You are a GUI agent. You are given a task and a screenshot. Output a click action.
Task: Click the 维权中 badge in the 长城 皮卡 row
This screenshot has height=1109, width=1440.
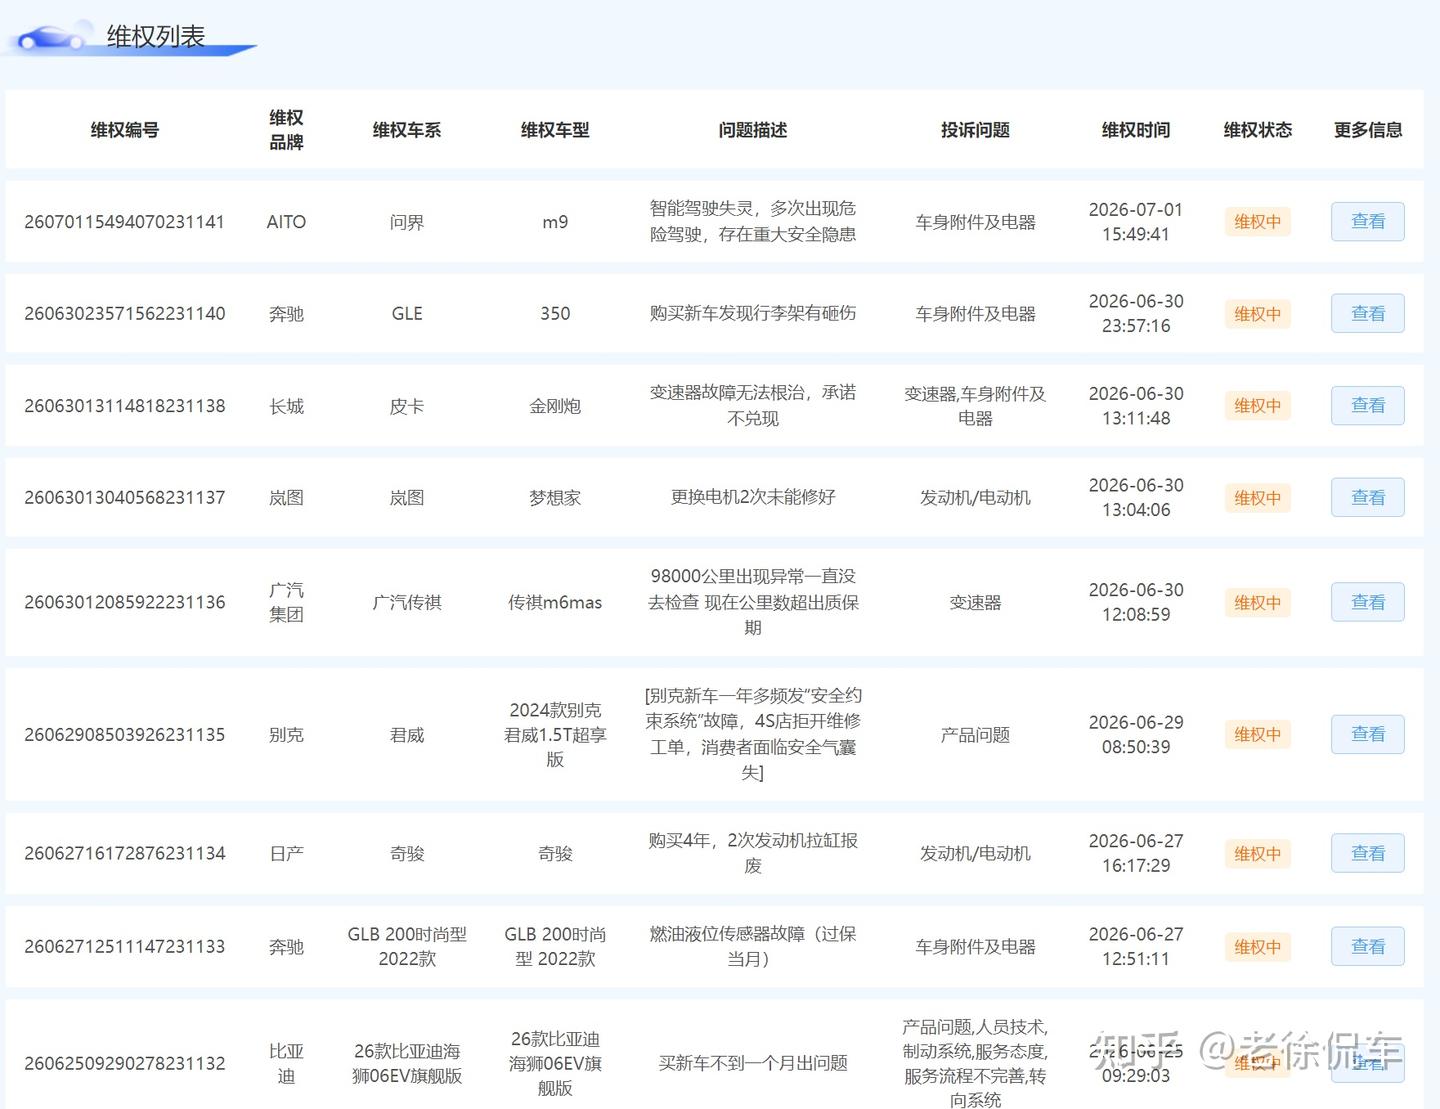[1257, 406]
